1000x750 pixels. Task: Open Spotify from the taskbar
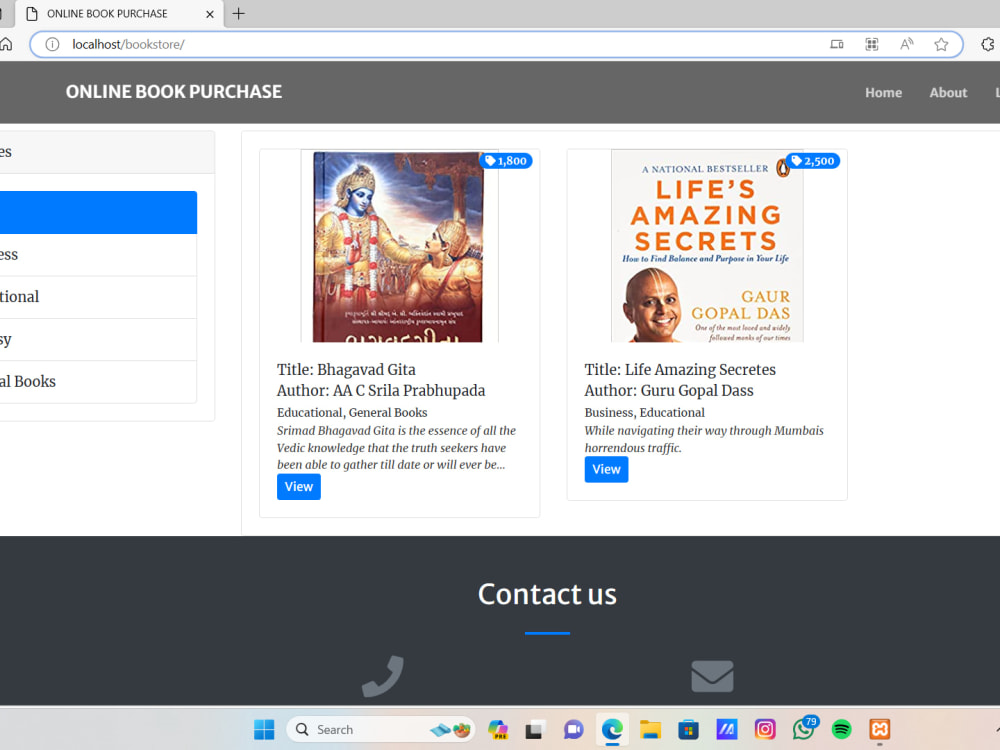click(x=842, y=730)
